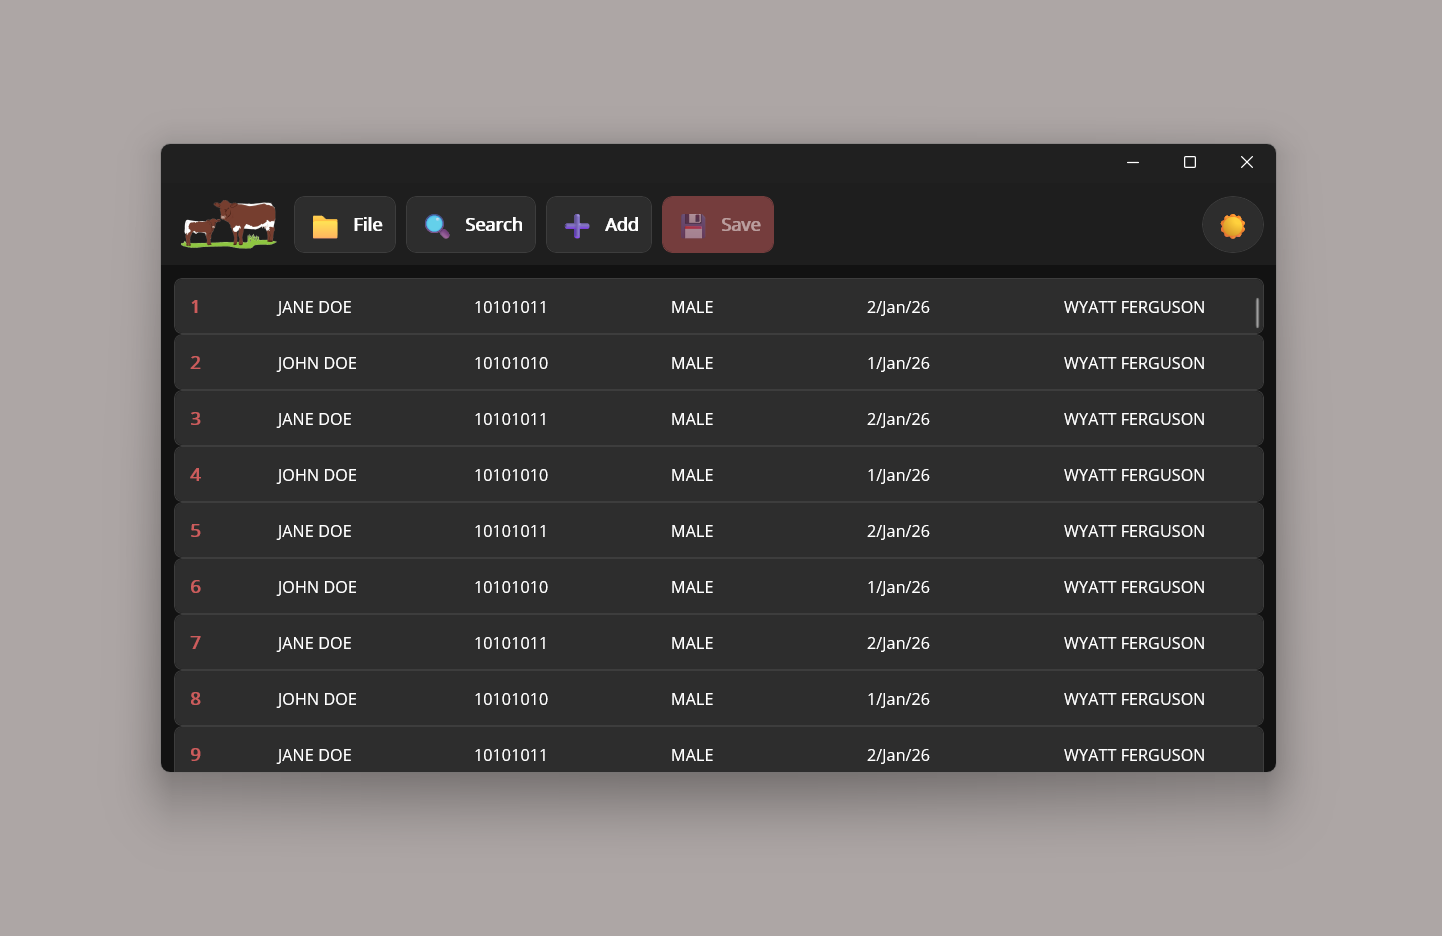The height and width of the screenshot is (936, 1442).
Task: Maximize the application window
Action: pos(1189,161)
